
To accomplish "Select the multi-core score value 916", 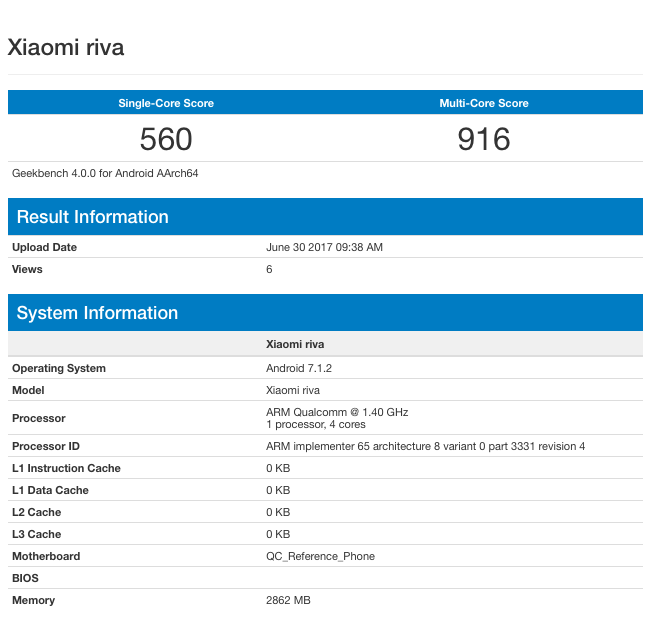I will click(x=484, y=139).
